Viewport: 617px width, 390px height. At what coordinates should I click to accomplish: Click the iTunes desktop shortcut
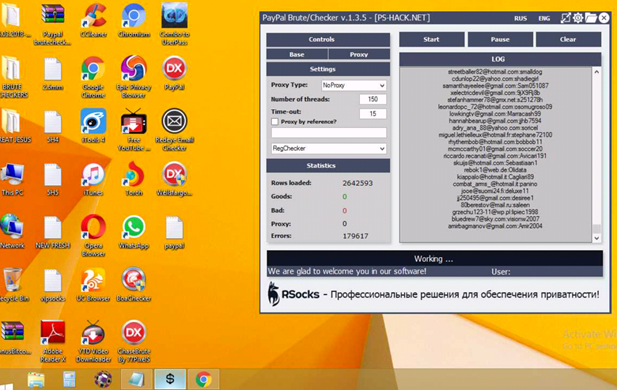tap(93, 179)
